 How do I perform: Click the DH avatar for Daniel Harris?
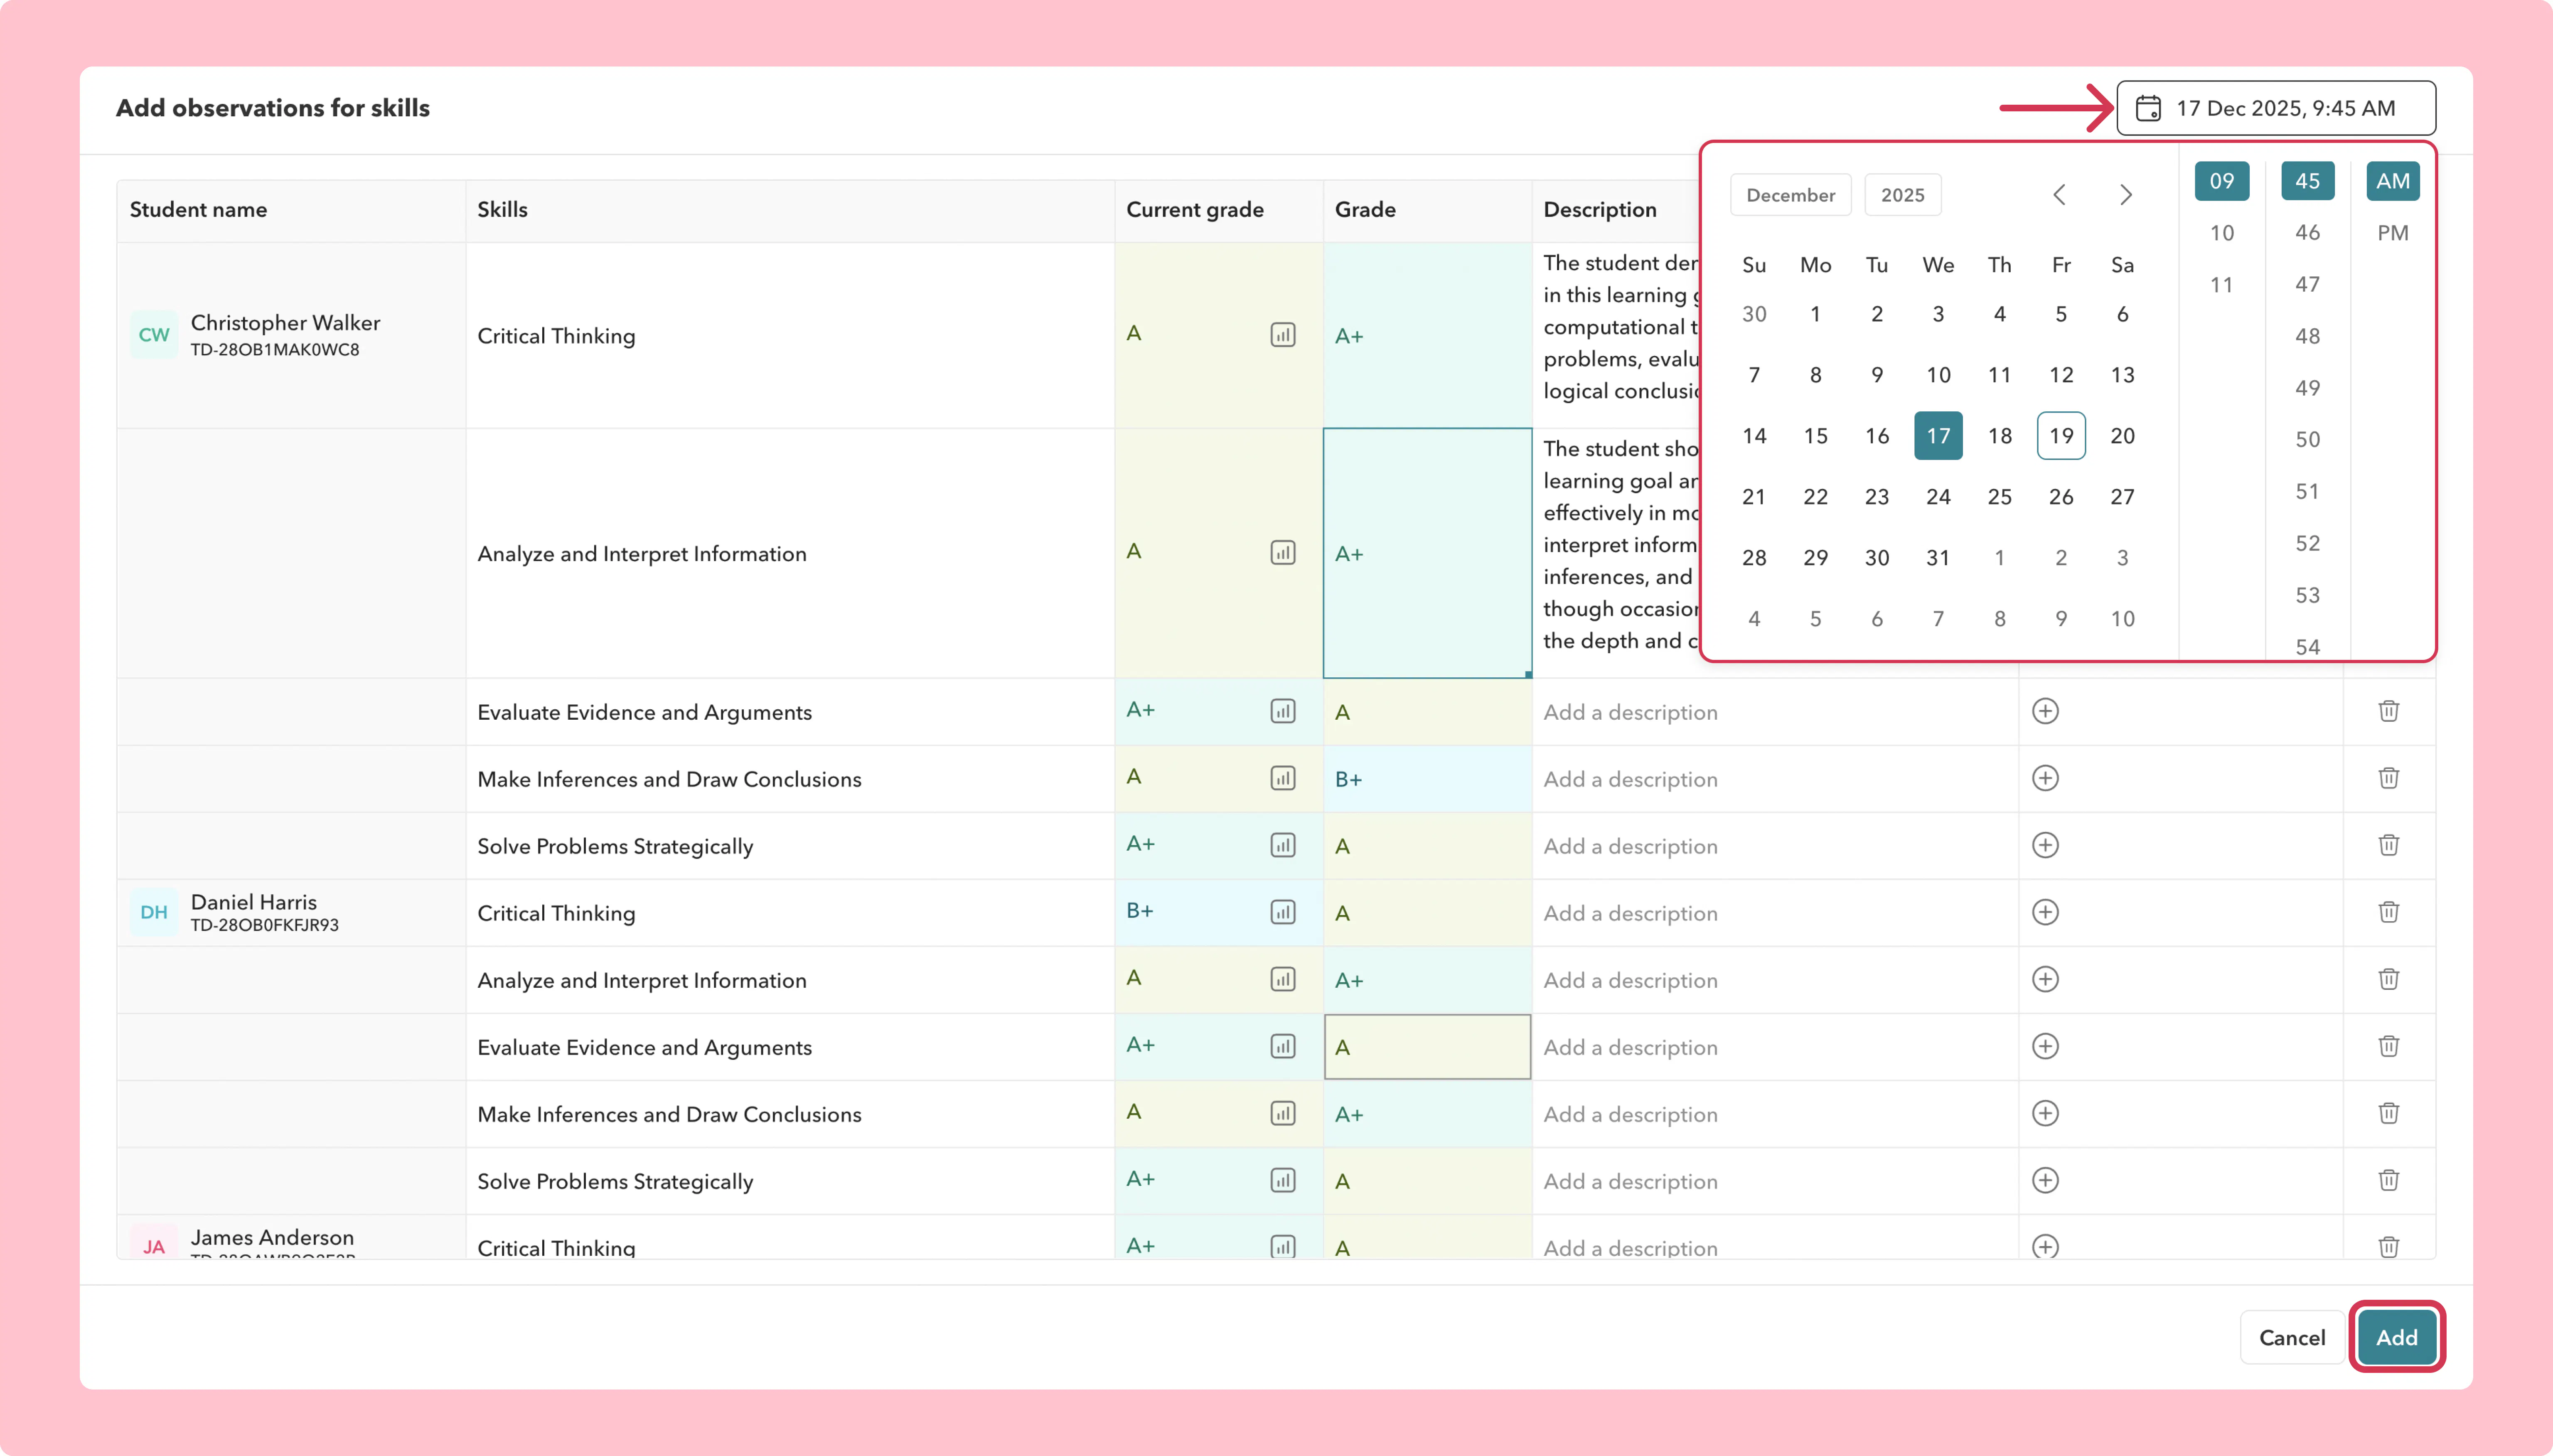click(154, 912)
